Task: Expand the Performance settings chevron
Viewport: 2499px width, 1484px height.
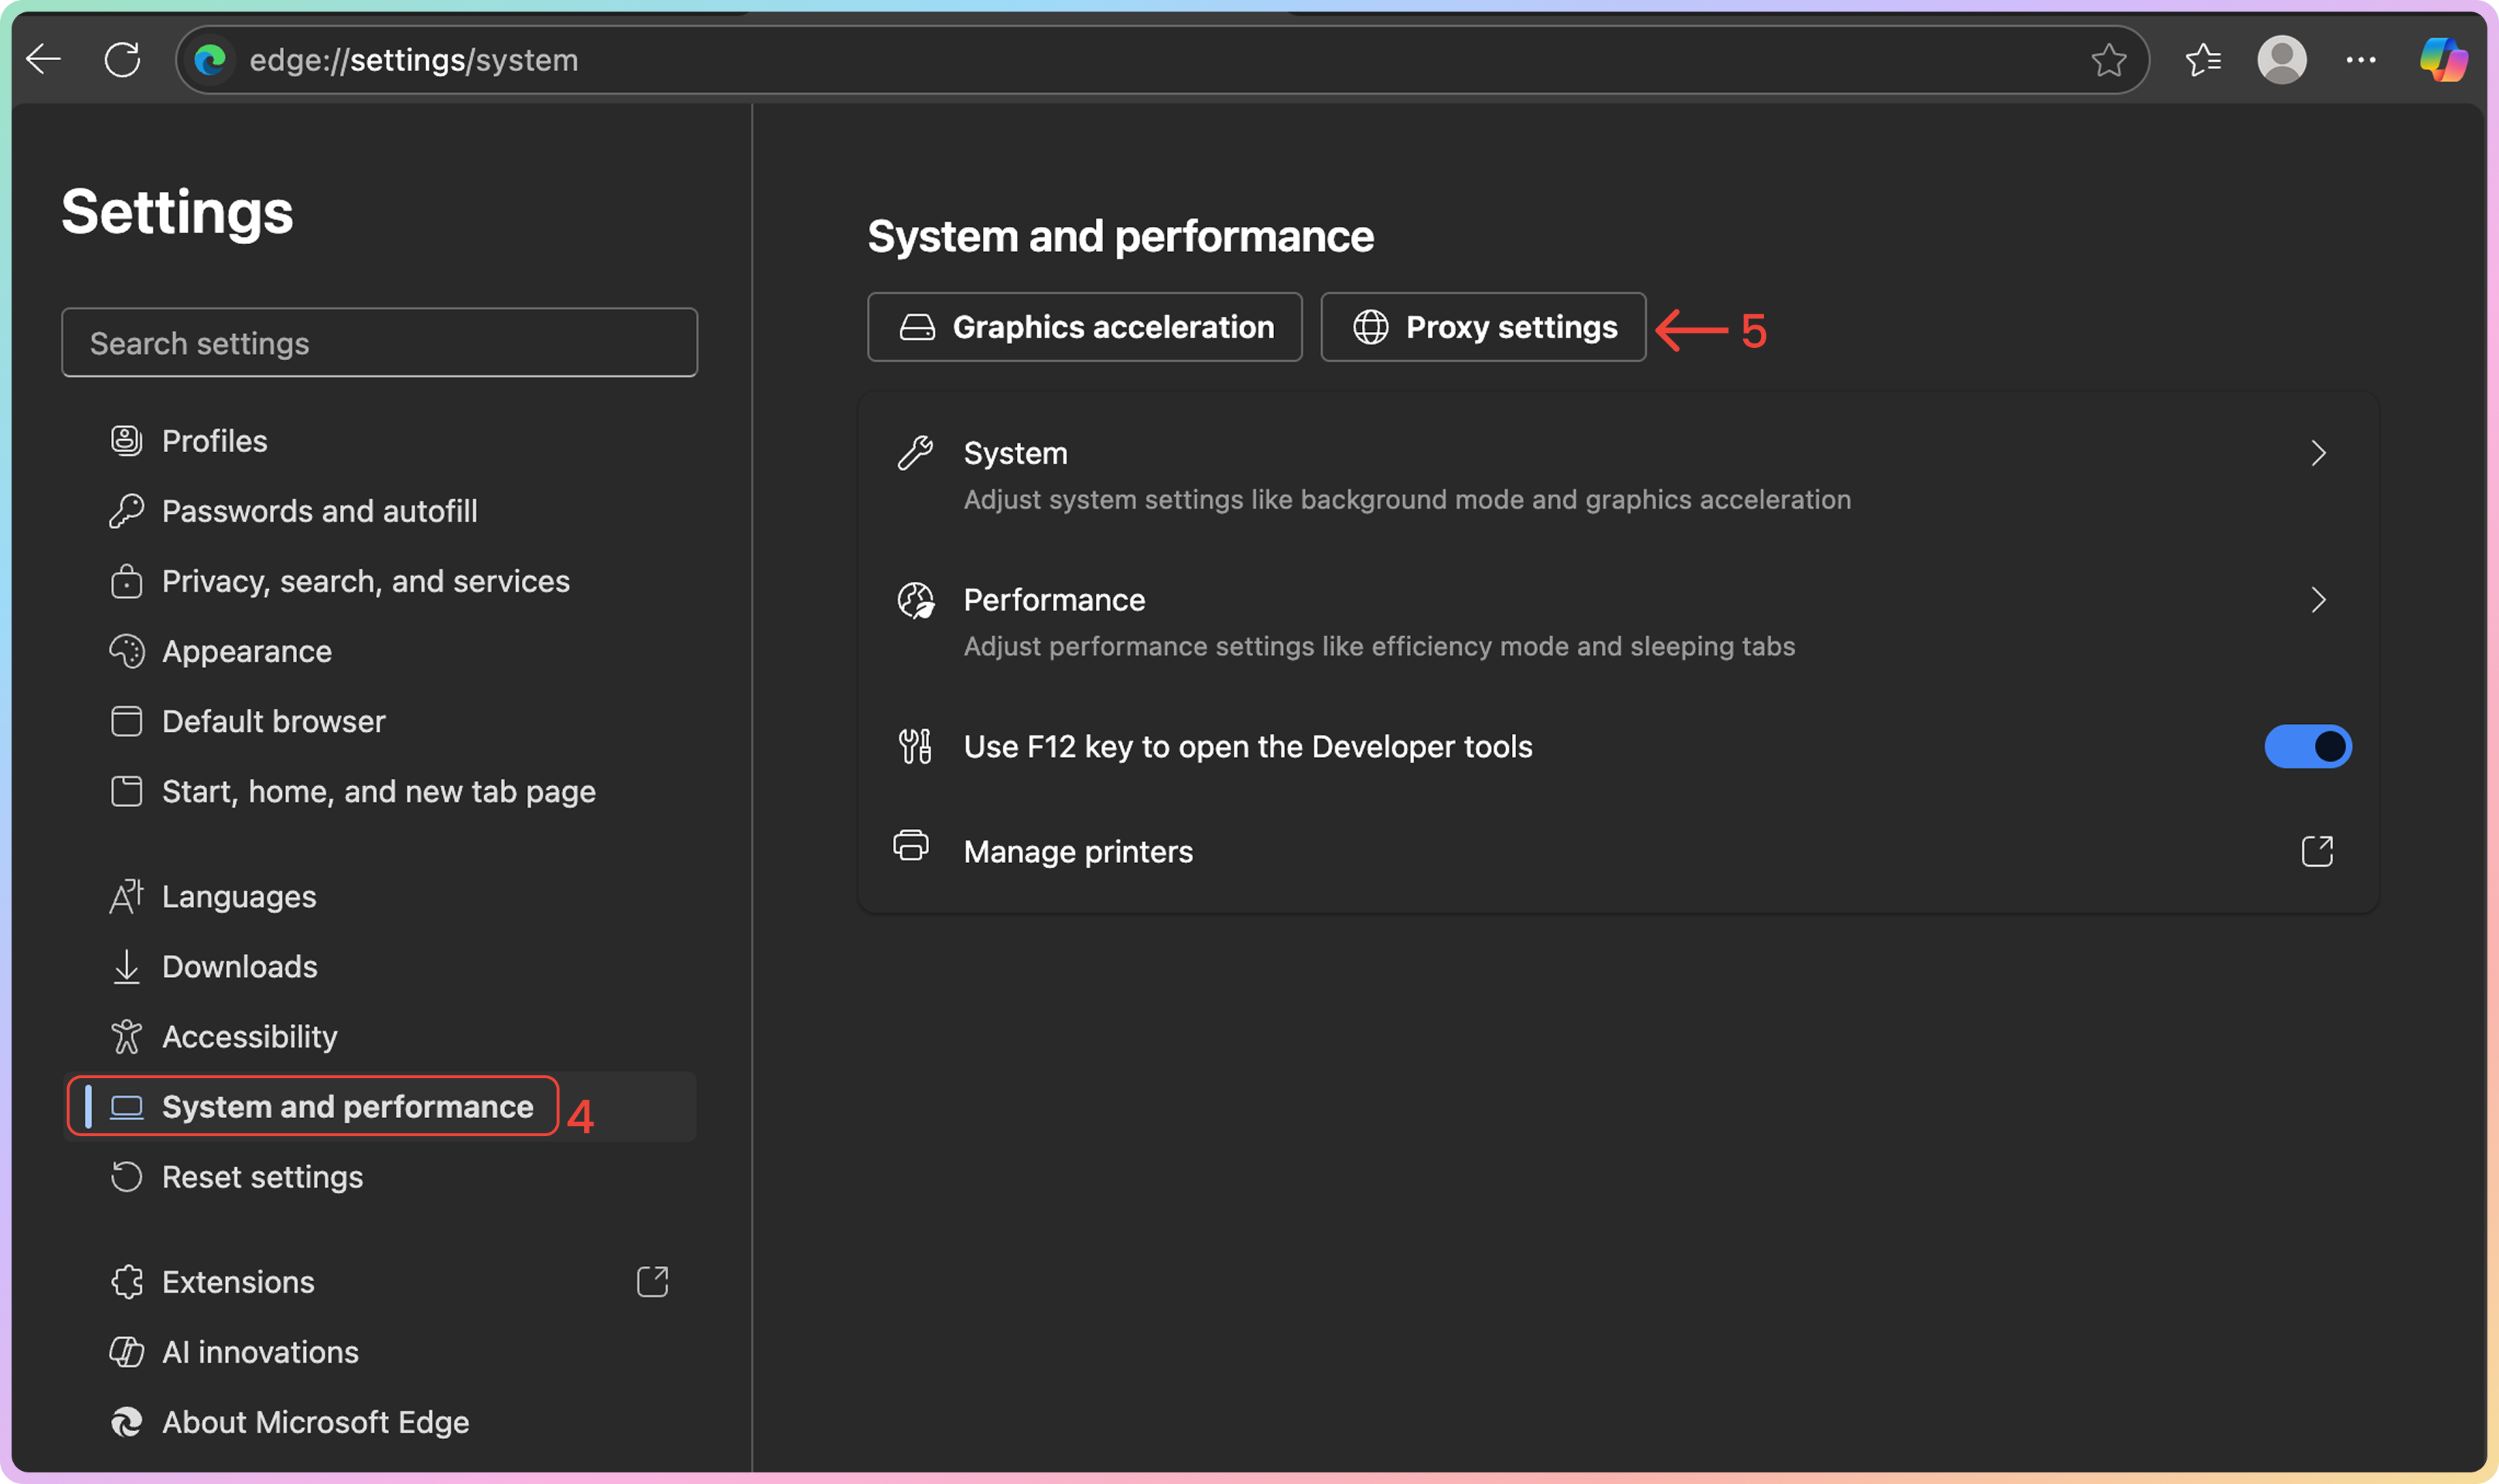Action: tap(2318, 600)
